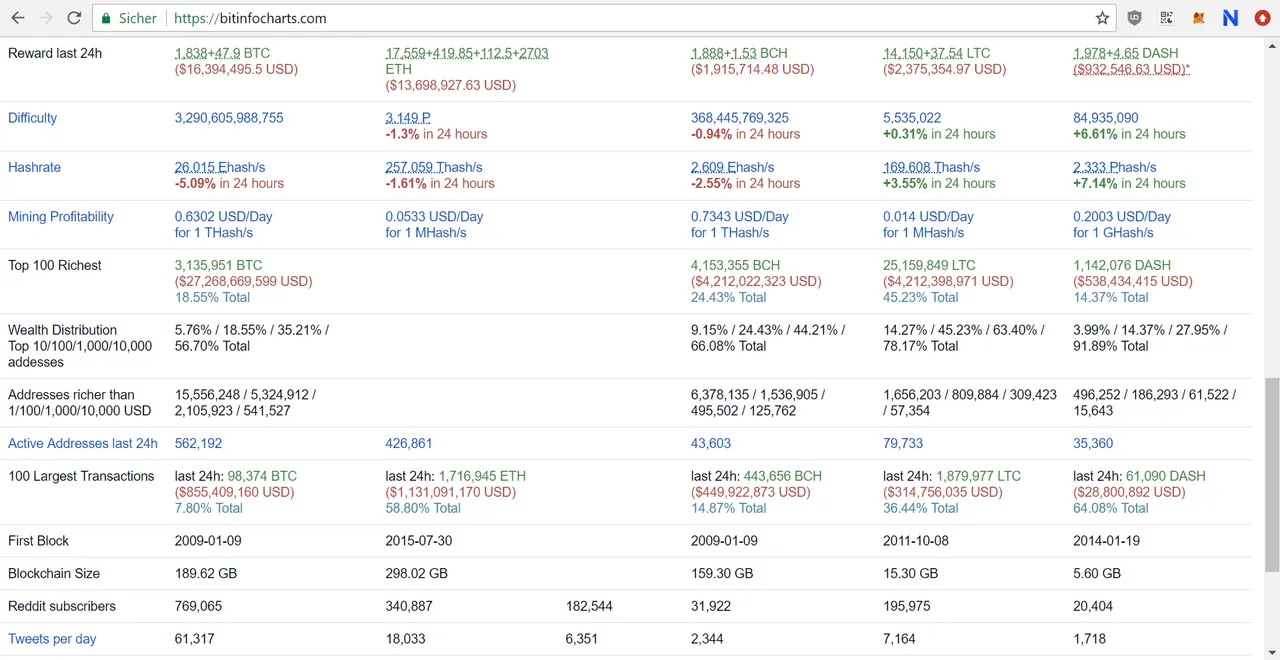Screen dimensions: 1280x660
Task: Bookmark the page with the star icon
Action: tap(1102, 18)
